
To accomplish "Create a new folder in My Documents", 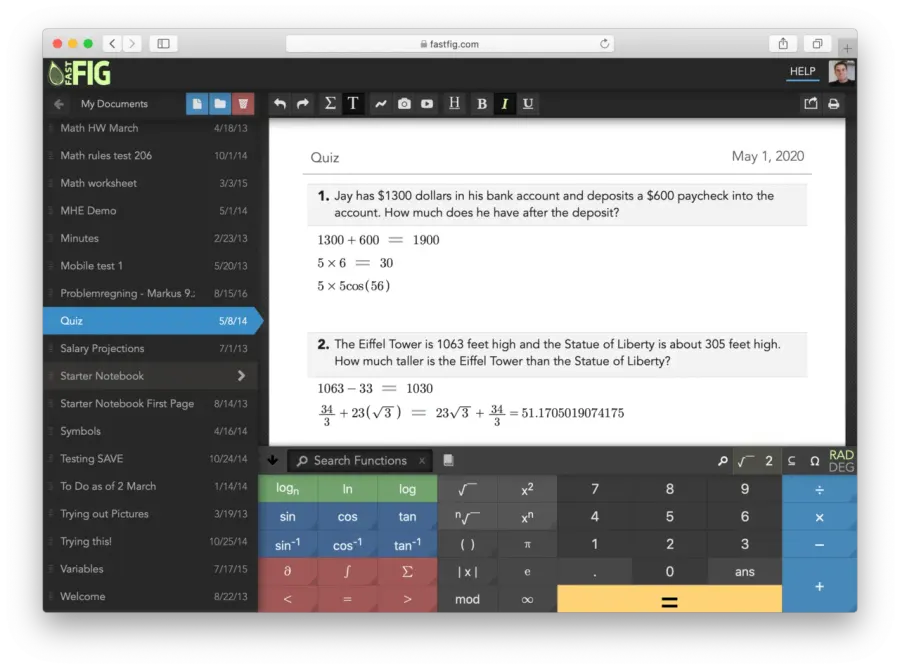I will click(x=220, y=104).
